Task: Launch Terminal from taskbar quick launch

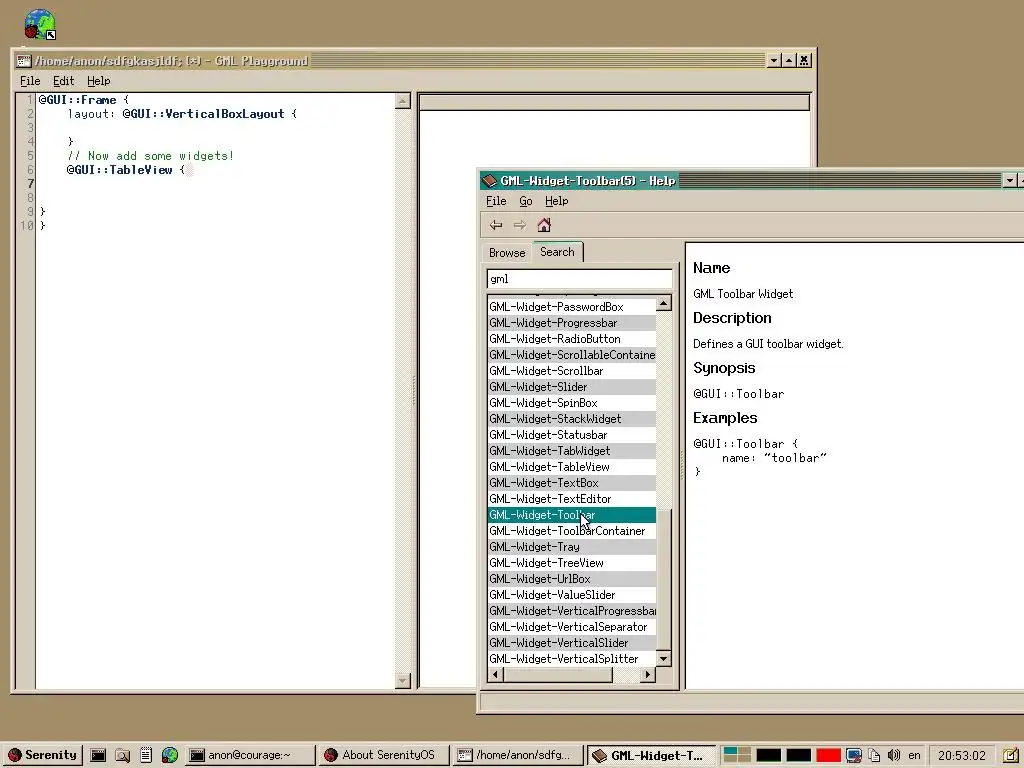Action: [x=98, y=756]
